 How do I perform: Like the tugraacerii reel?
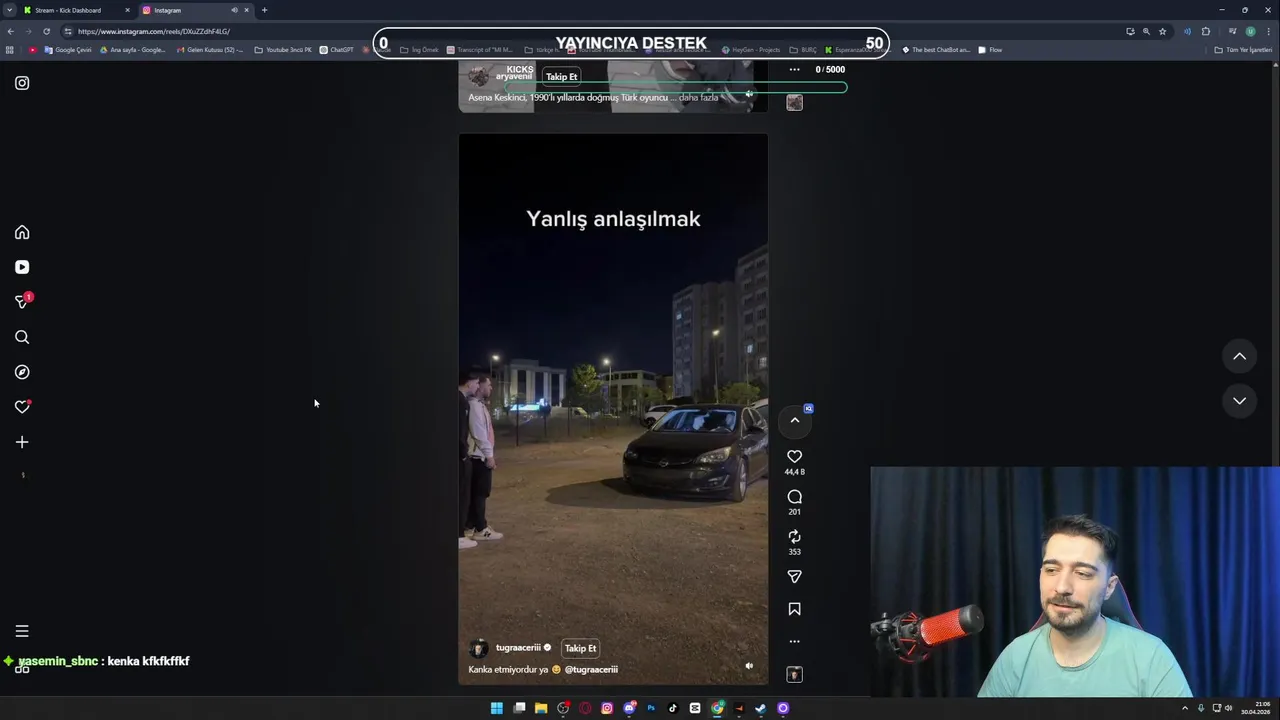[794, 457]
